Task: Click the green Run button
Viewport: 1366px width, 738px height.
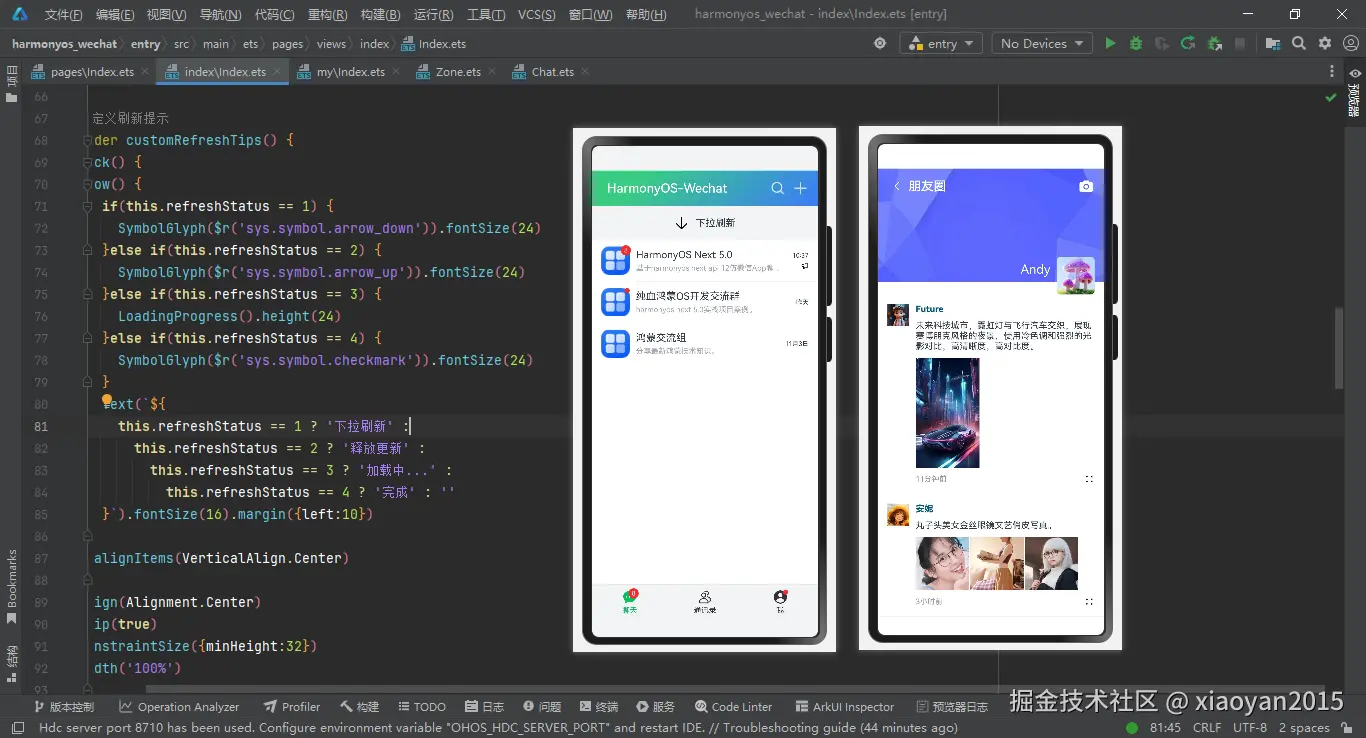Action: (x=1110, y=44)
